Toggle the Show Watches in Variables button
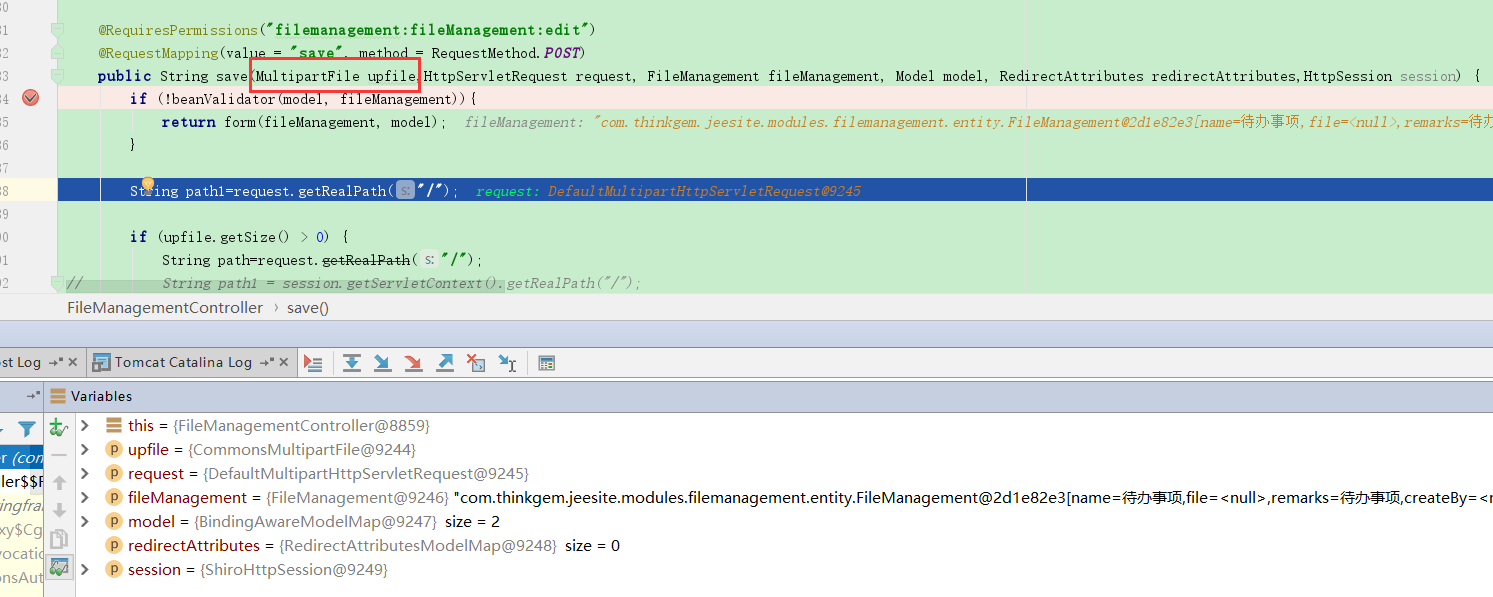 pyautogui.click(x=58, y=567)
